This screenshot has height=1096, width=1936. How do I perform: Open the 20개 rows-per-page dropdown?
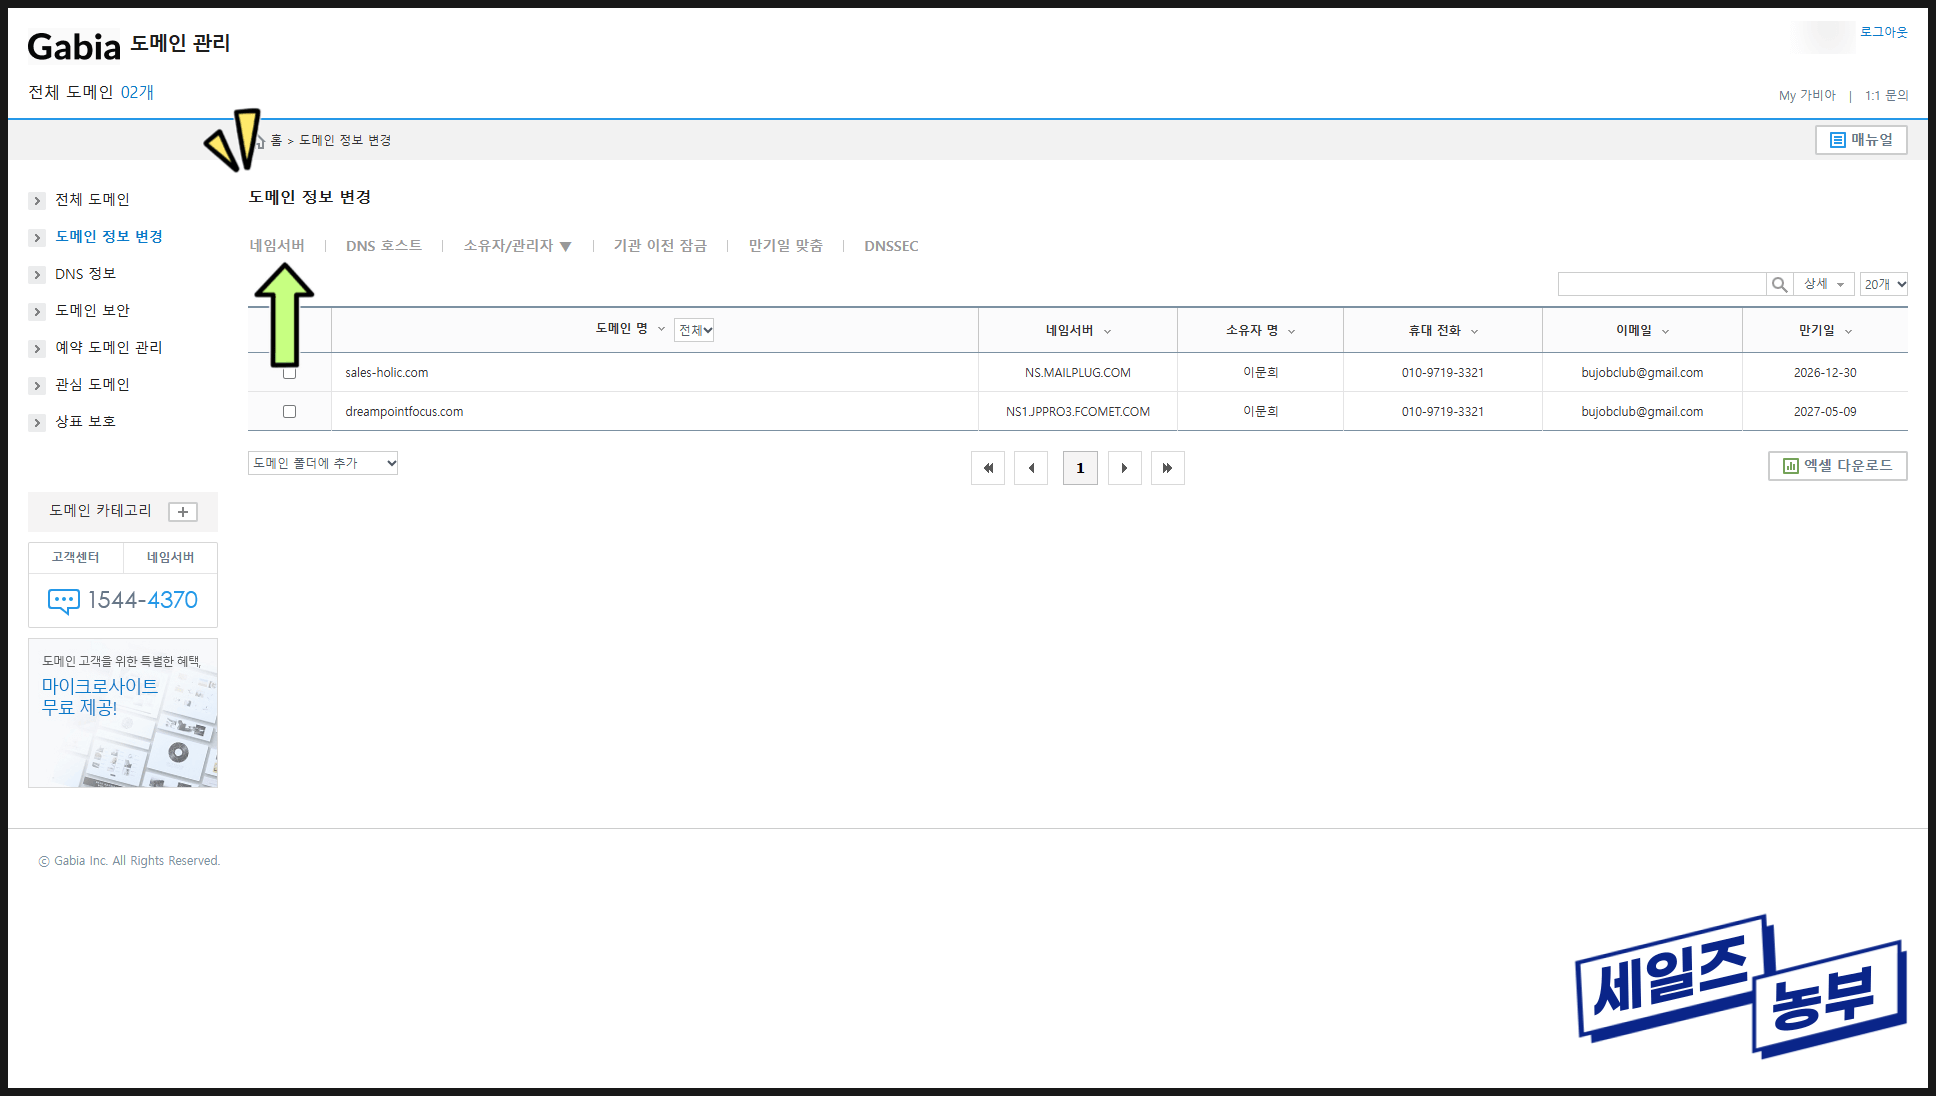pos(1884,285)
